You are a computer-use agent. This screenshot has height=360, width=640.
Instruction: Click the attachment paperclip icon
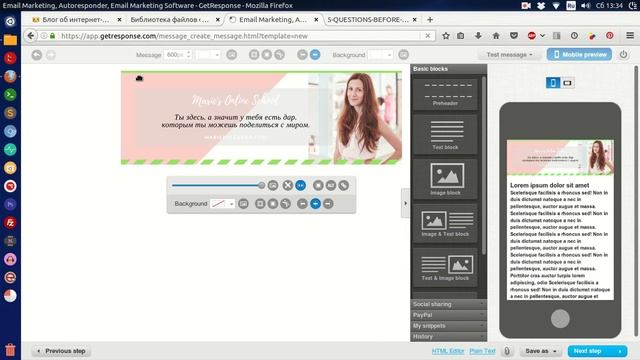507,351
